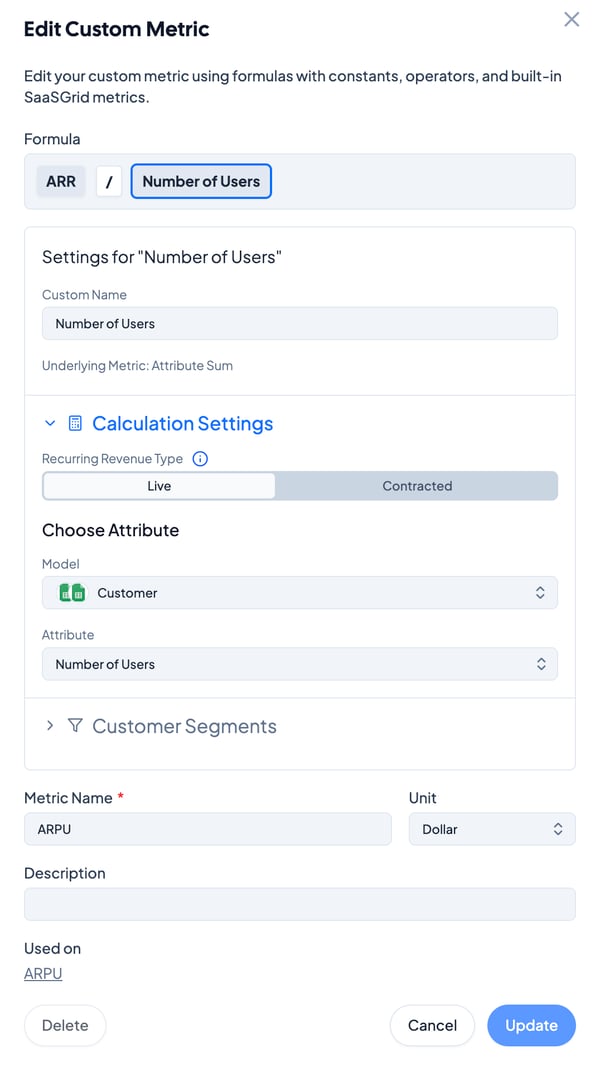Click inside the empty Description field
The height and width of the screenshot is (1067, 600).
[x=300, y=903]
